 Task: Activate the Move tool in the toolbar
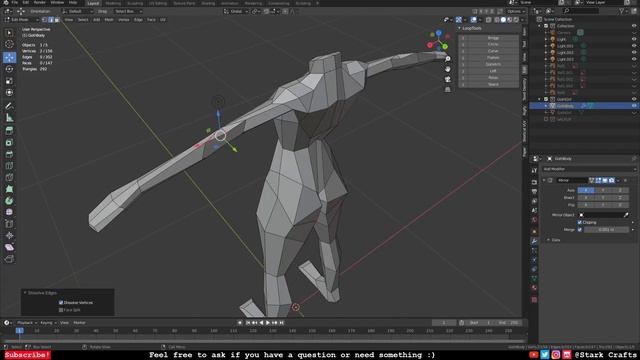(9, 57)
